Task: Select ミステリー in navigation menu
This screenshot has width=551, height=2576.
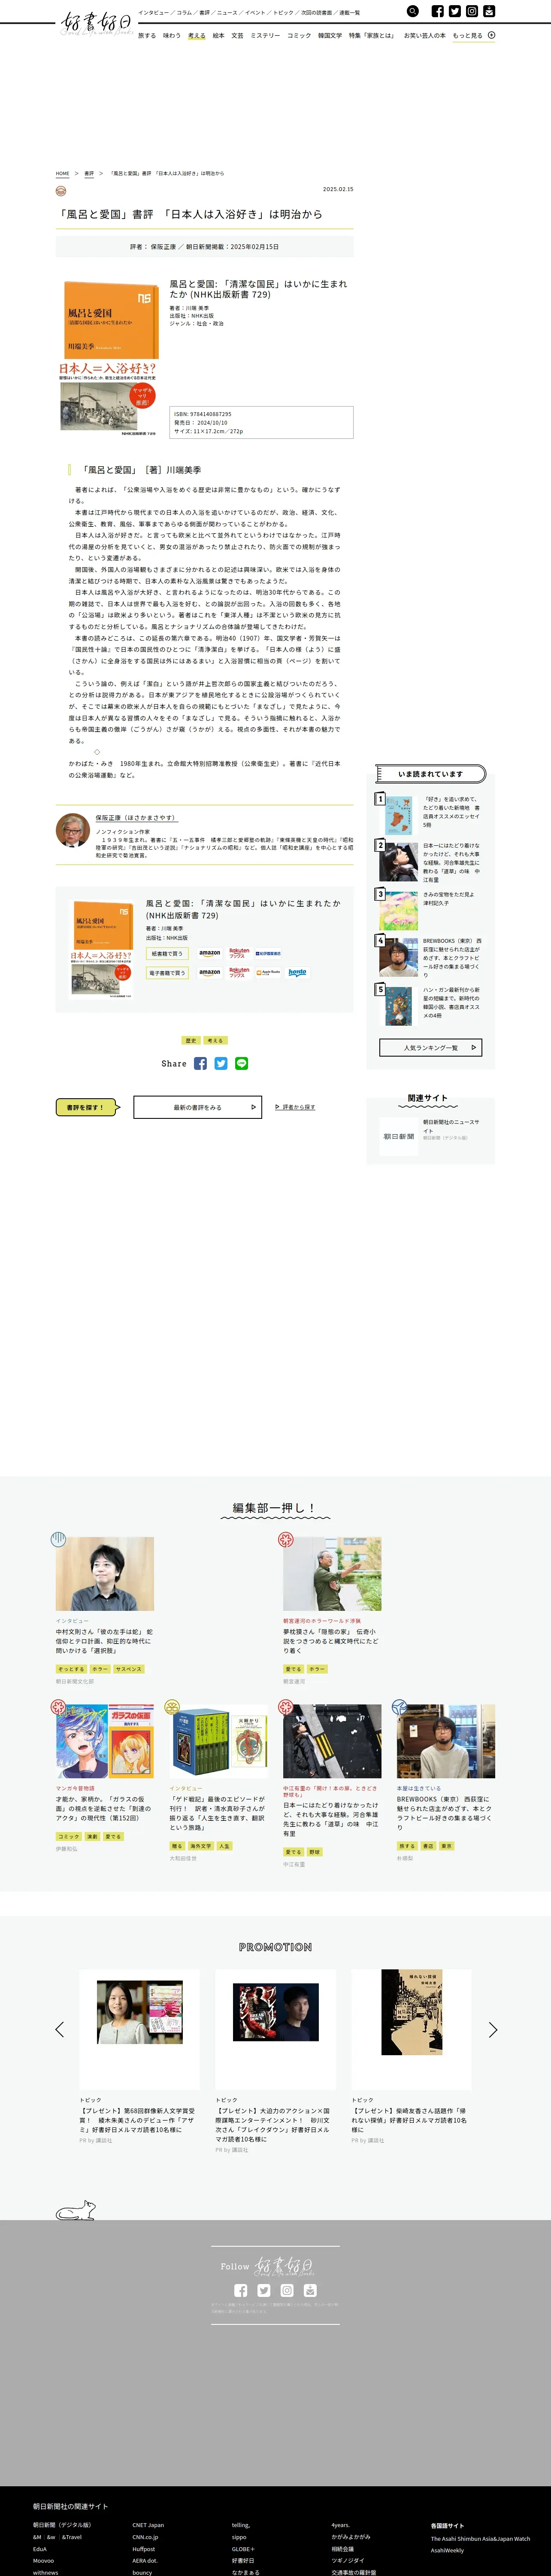Action: 265,35
